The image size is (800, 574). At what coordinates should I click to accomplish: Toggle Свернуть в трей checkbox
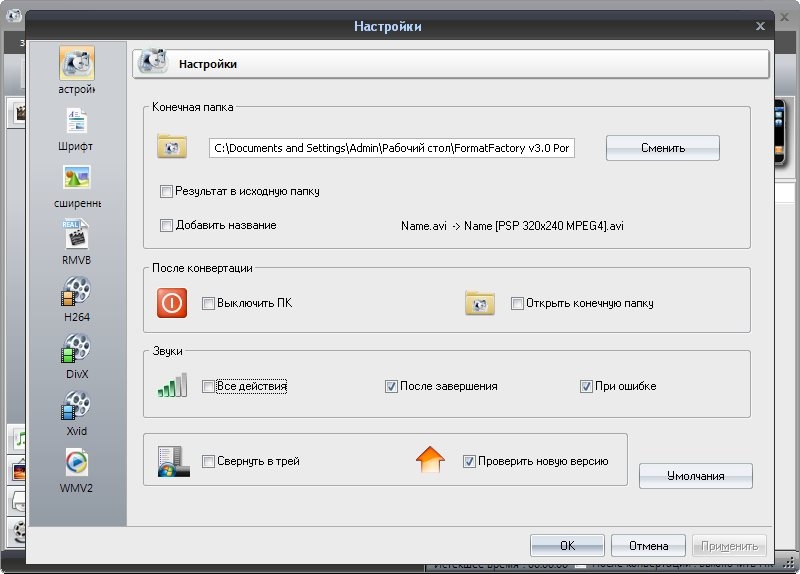coord(208,461)
